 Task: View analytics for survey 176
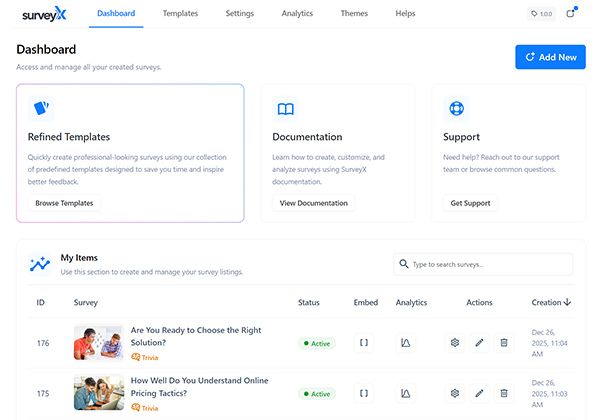point(406,343)
